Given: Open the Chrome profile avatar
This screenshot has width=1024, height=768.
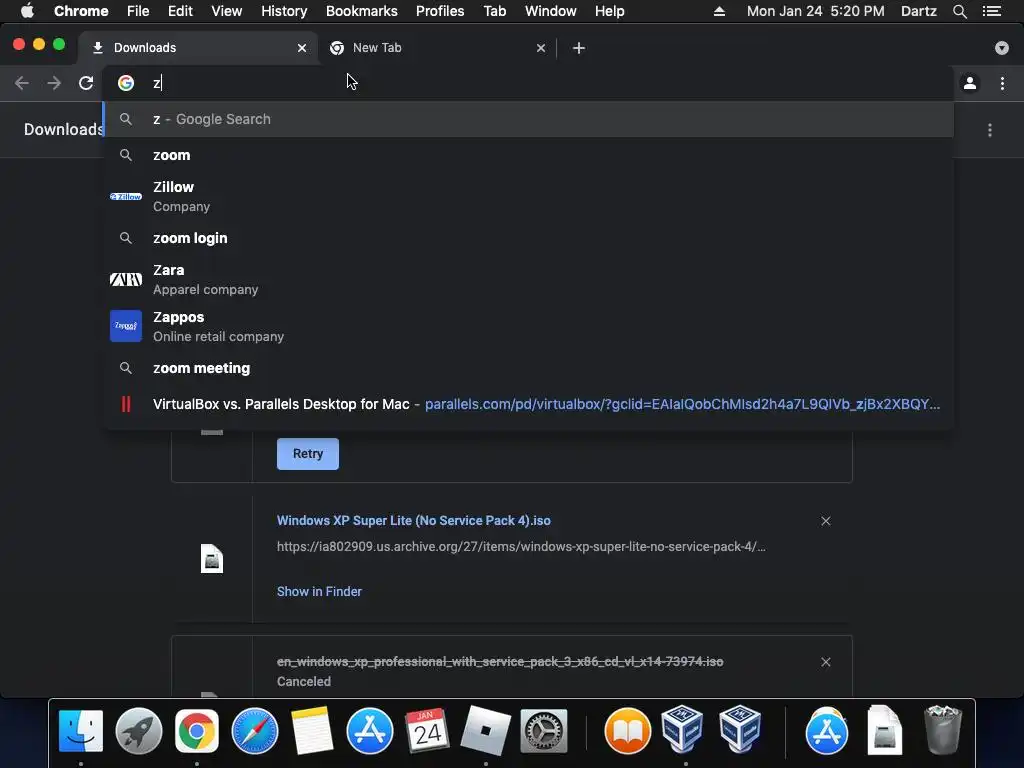Looking at the screenshot, I should pyautogui.click(x=970, y=83).
